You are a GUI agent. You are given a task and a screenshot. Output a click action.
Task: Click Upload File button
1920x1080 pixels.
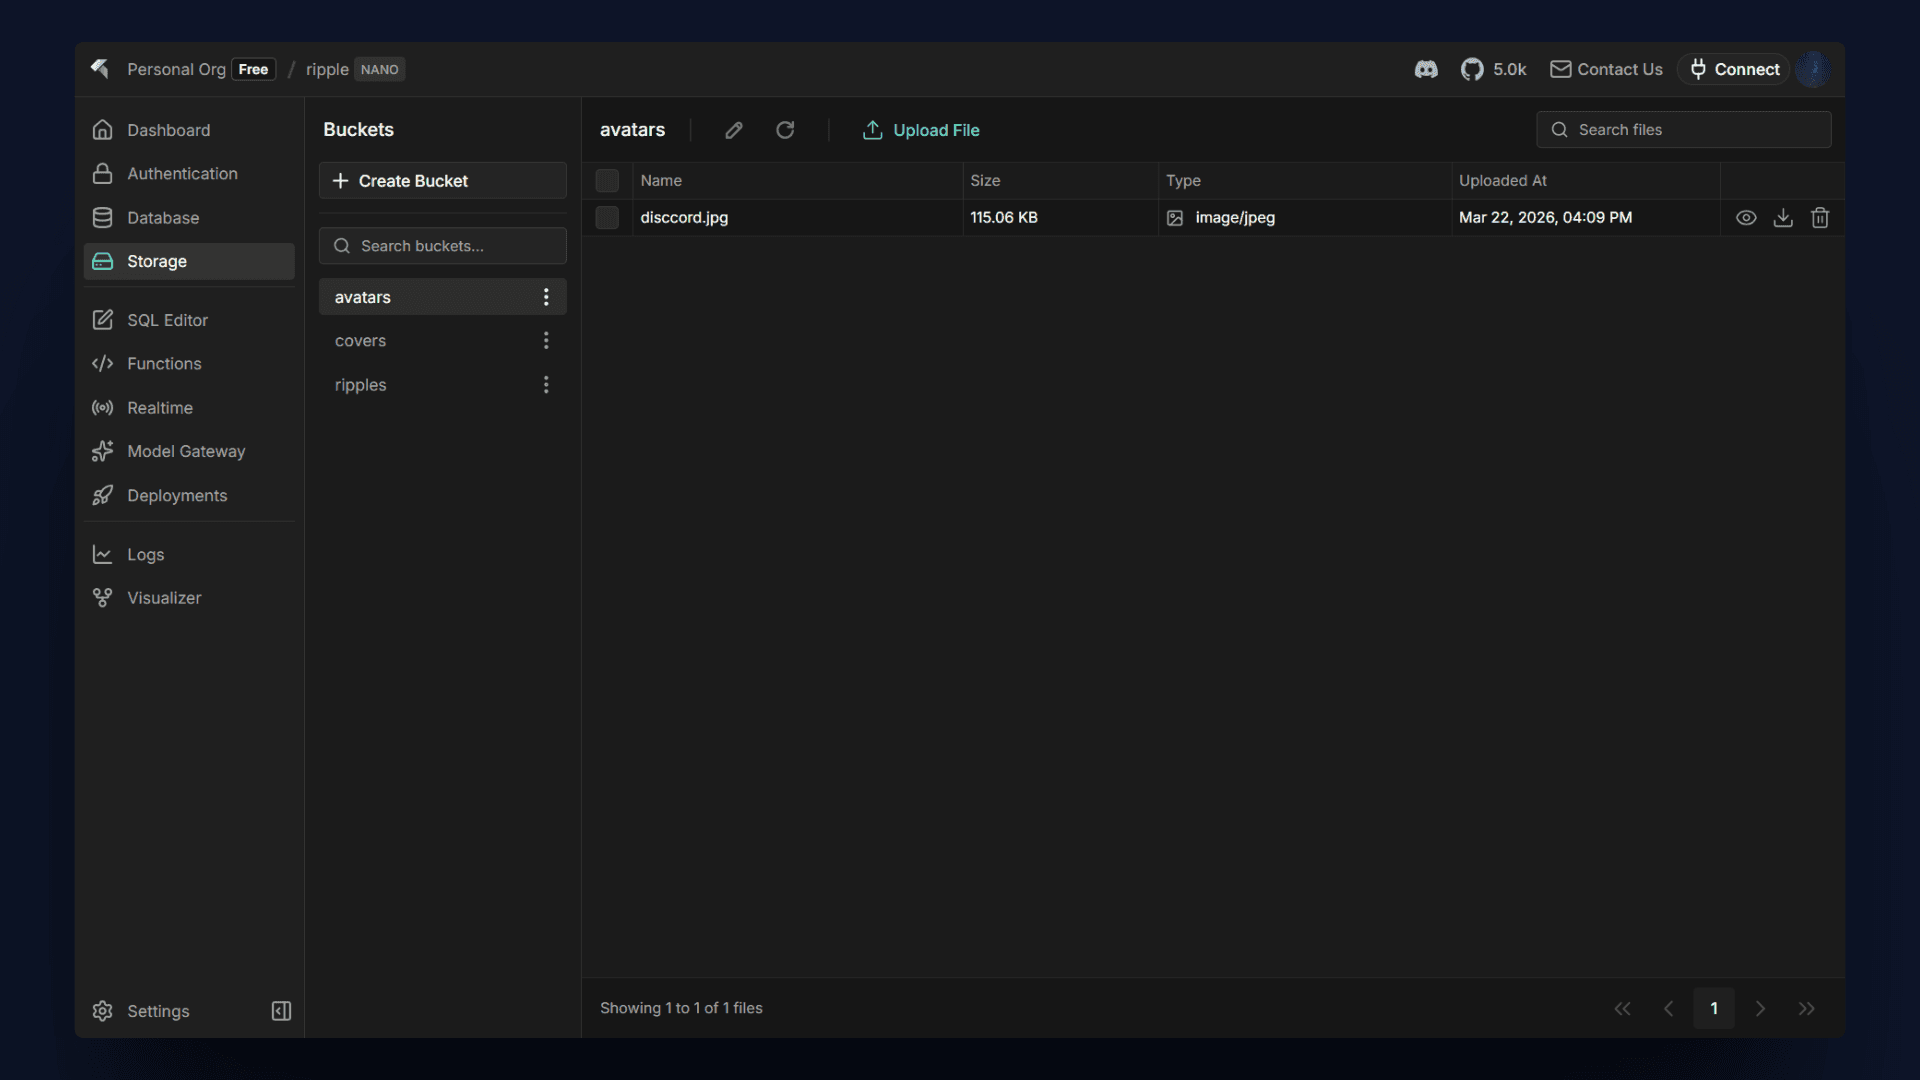(x=921, y=130)
